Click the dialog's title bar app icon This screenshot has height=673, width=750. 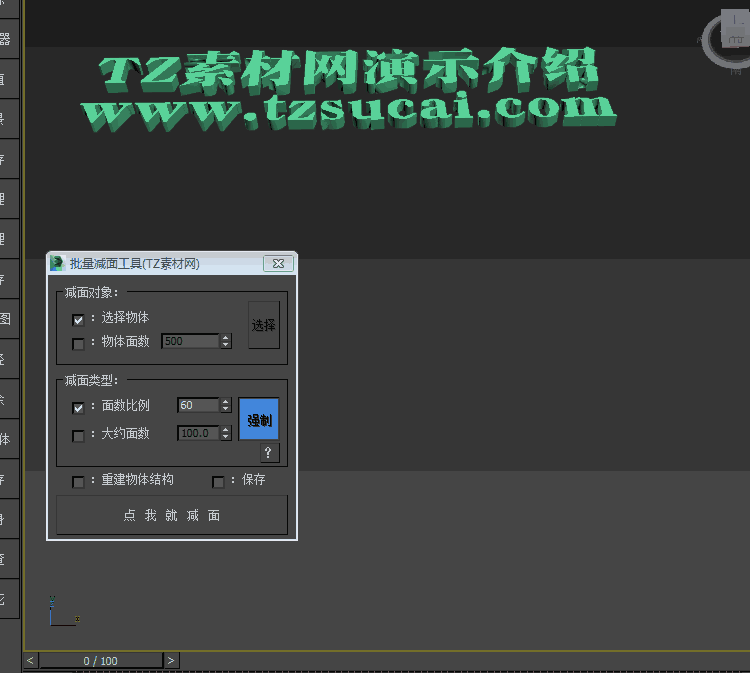pyautogui.click(x=57, y=264)
